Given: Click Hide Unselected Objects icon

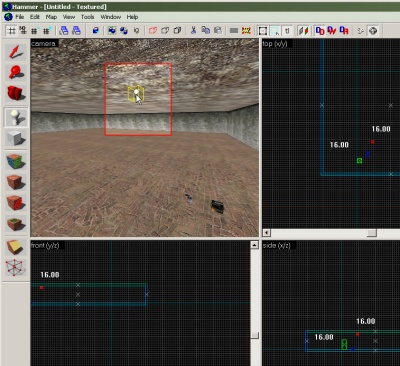Looking at the screenshot, I should point(165,31).
